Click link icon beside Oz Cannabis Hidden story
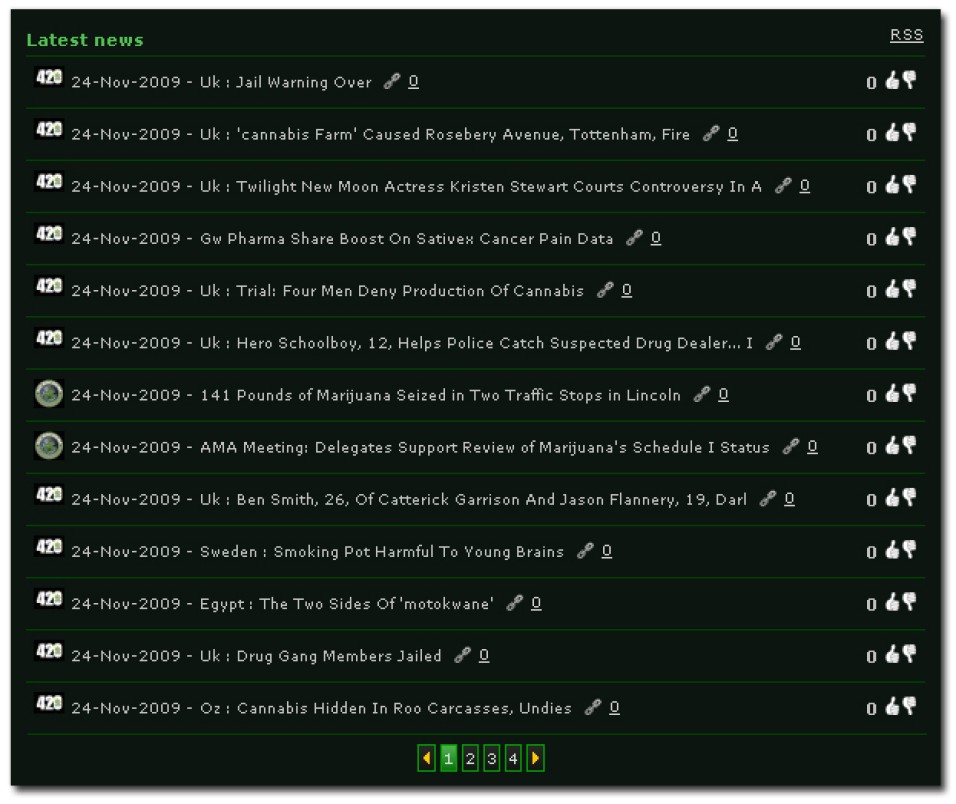Screen dimensions: 956x804 tap(593, 707)
